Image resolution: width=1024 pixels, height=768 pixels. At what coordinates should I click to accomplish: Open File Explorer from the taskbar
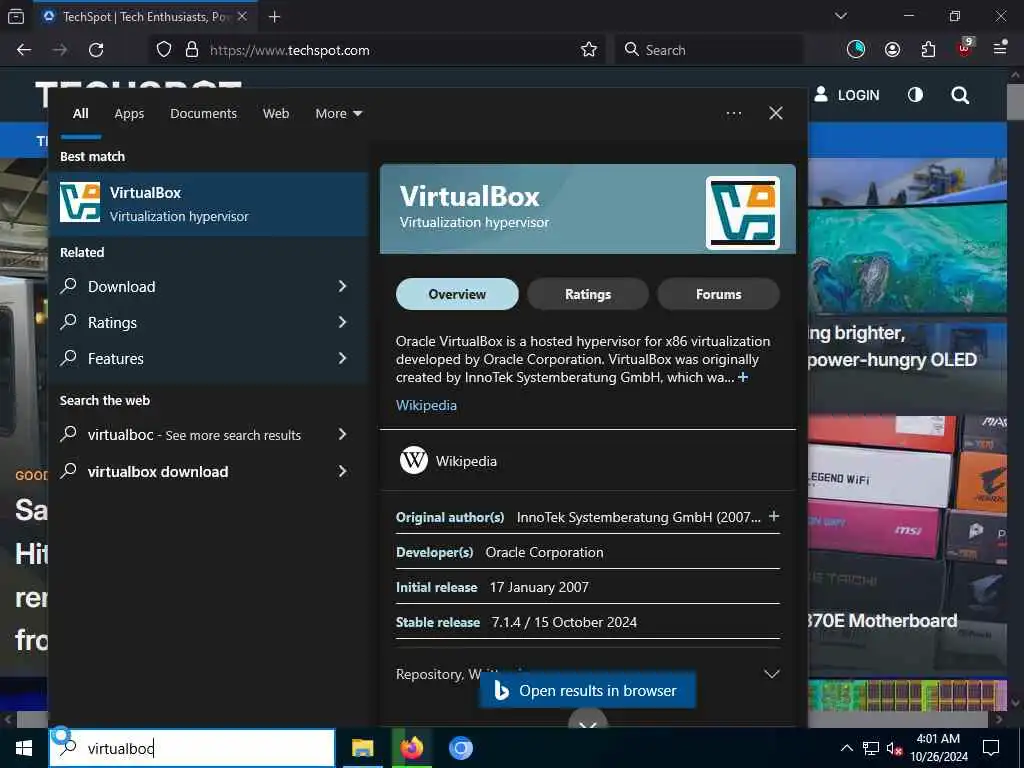click(362, 748)
